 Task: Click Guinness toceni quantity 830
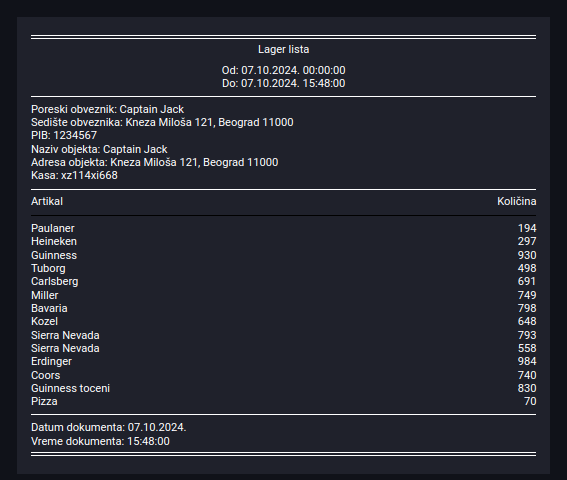pyautogui.click(x=527, y=388)
